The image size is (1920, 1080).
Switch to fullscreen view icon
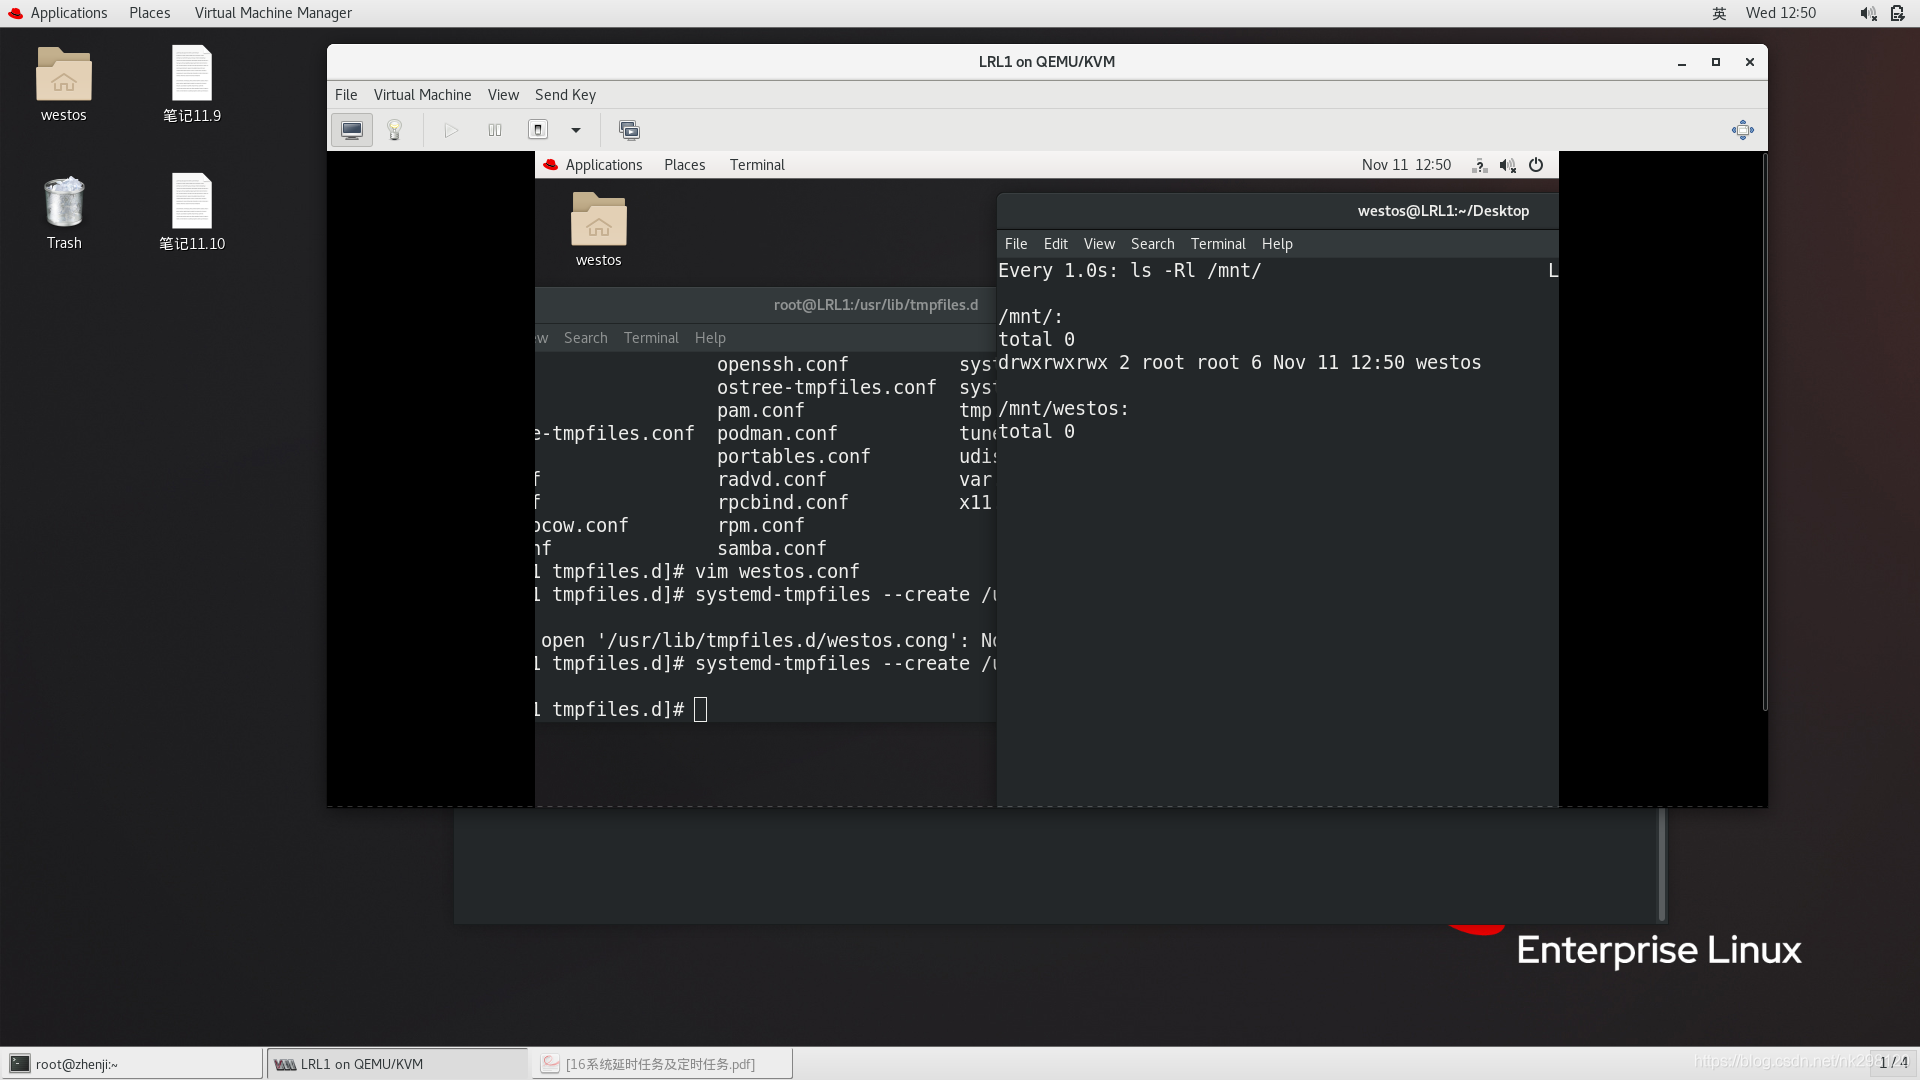click(x=1743, y=130)
